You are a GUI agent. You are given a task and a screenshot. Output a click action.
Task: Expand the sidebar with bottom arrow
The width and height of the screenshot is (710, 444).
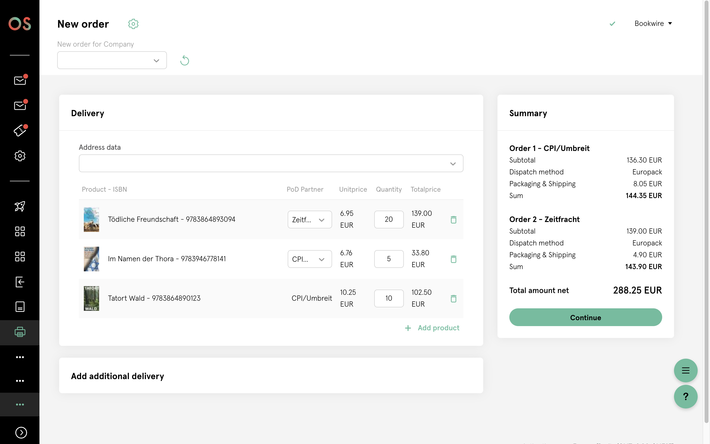[x=19, y=432]
